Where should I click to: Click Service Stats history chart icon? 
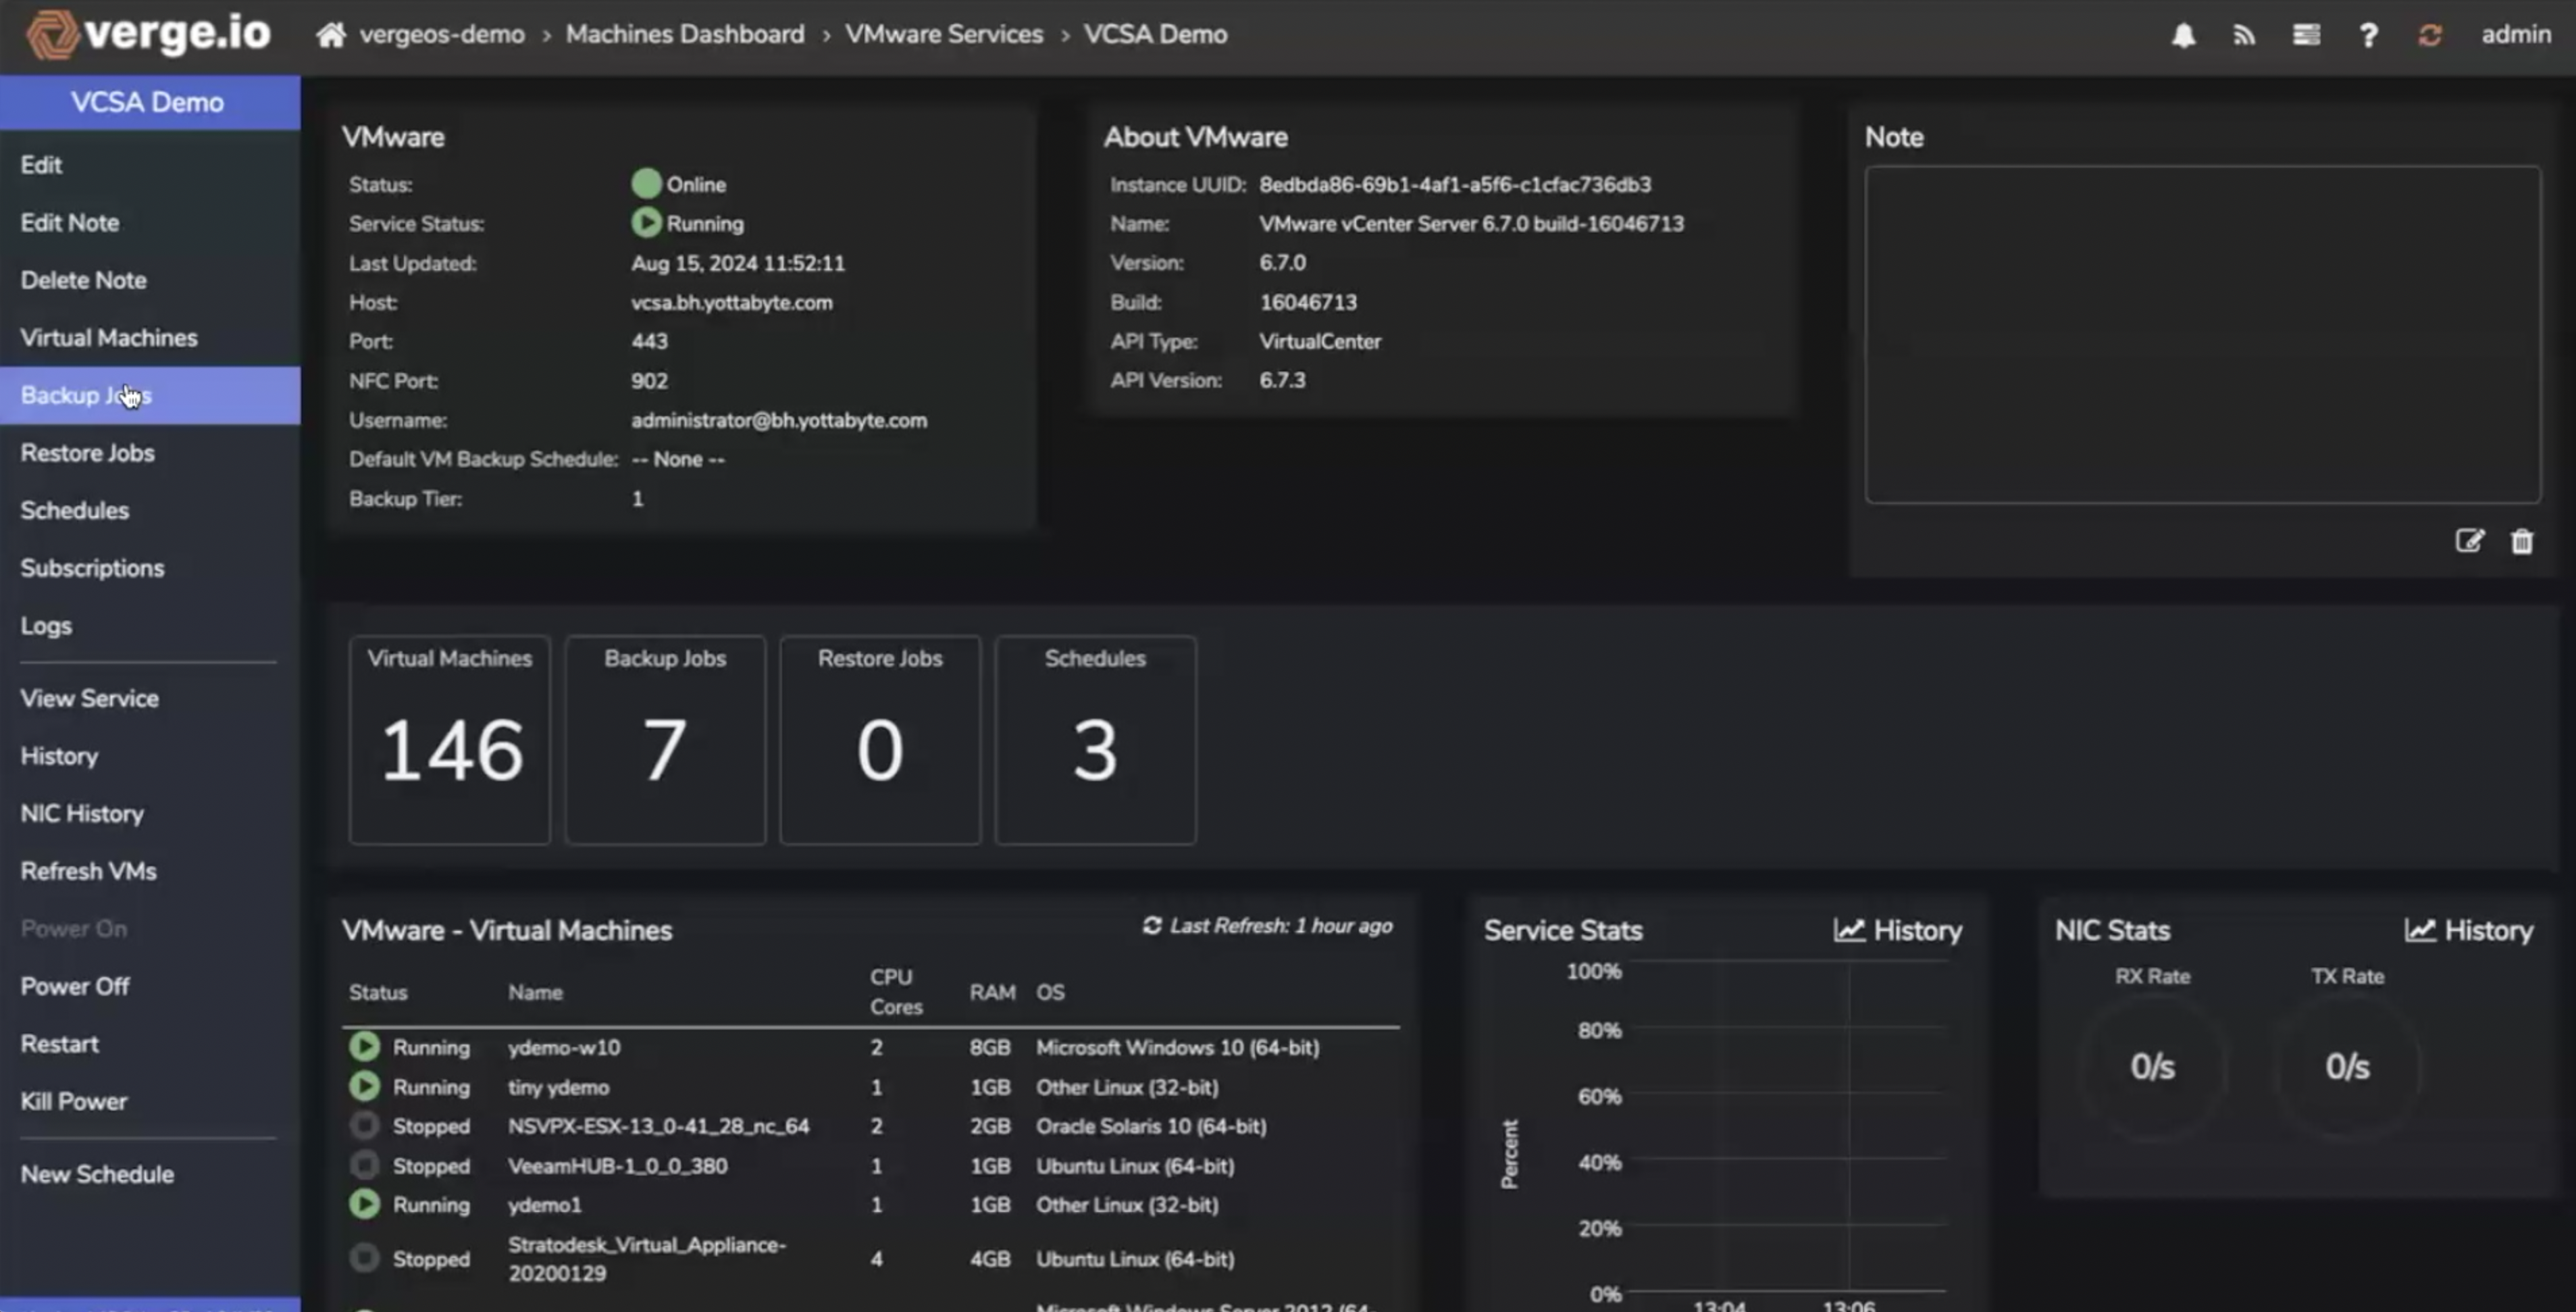pos(1849,930)
